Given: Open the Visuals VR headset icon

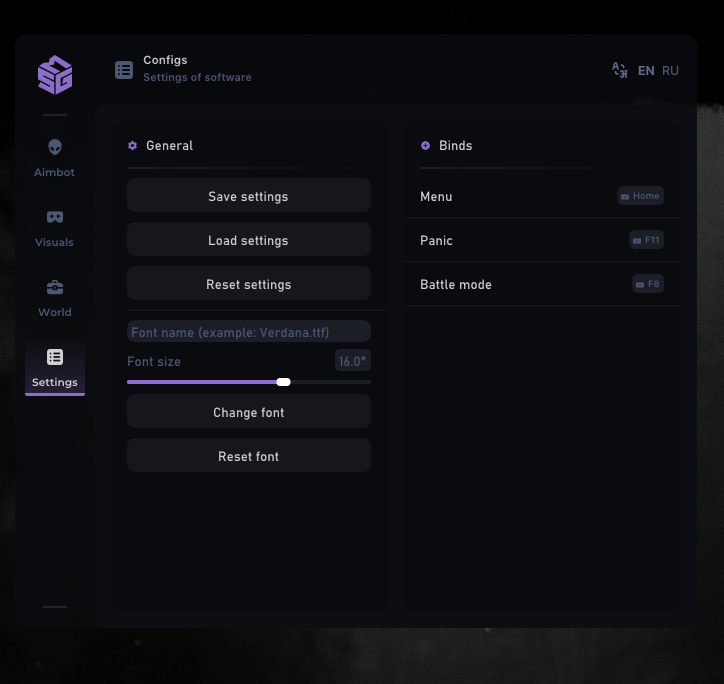Looking at the screenshot, I should 55,217.
